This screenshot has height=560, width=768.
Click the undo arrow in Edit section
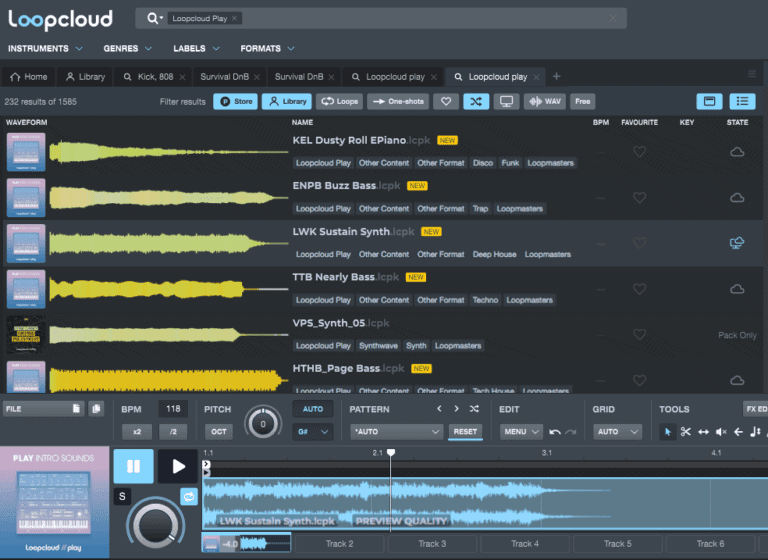click(x=555, y=432)
